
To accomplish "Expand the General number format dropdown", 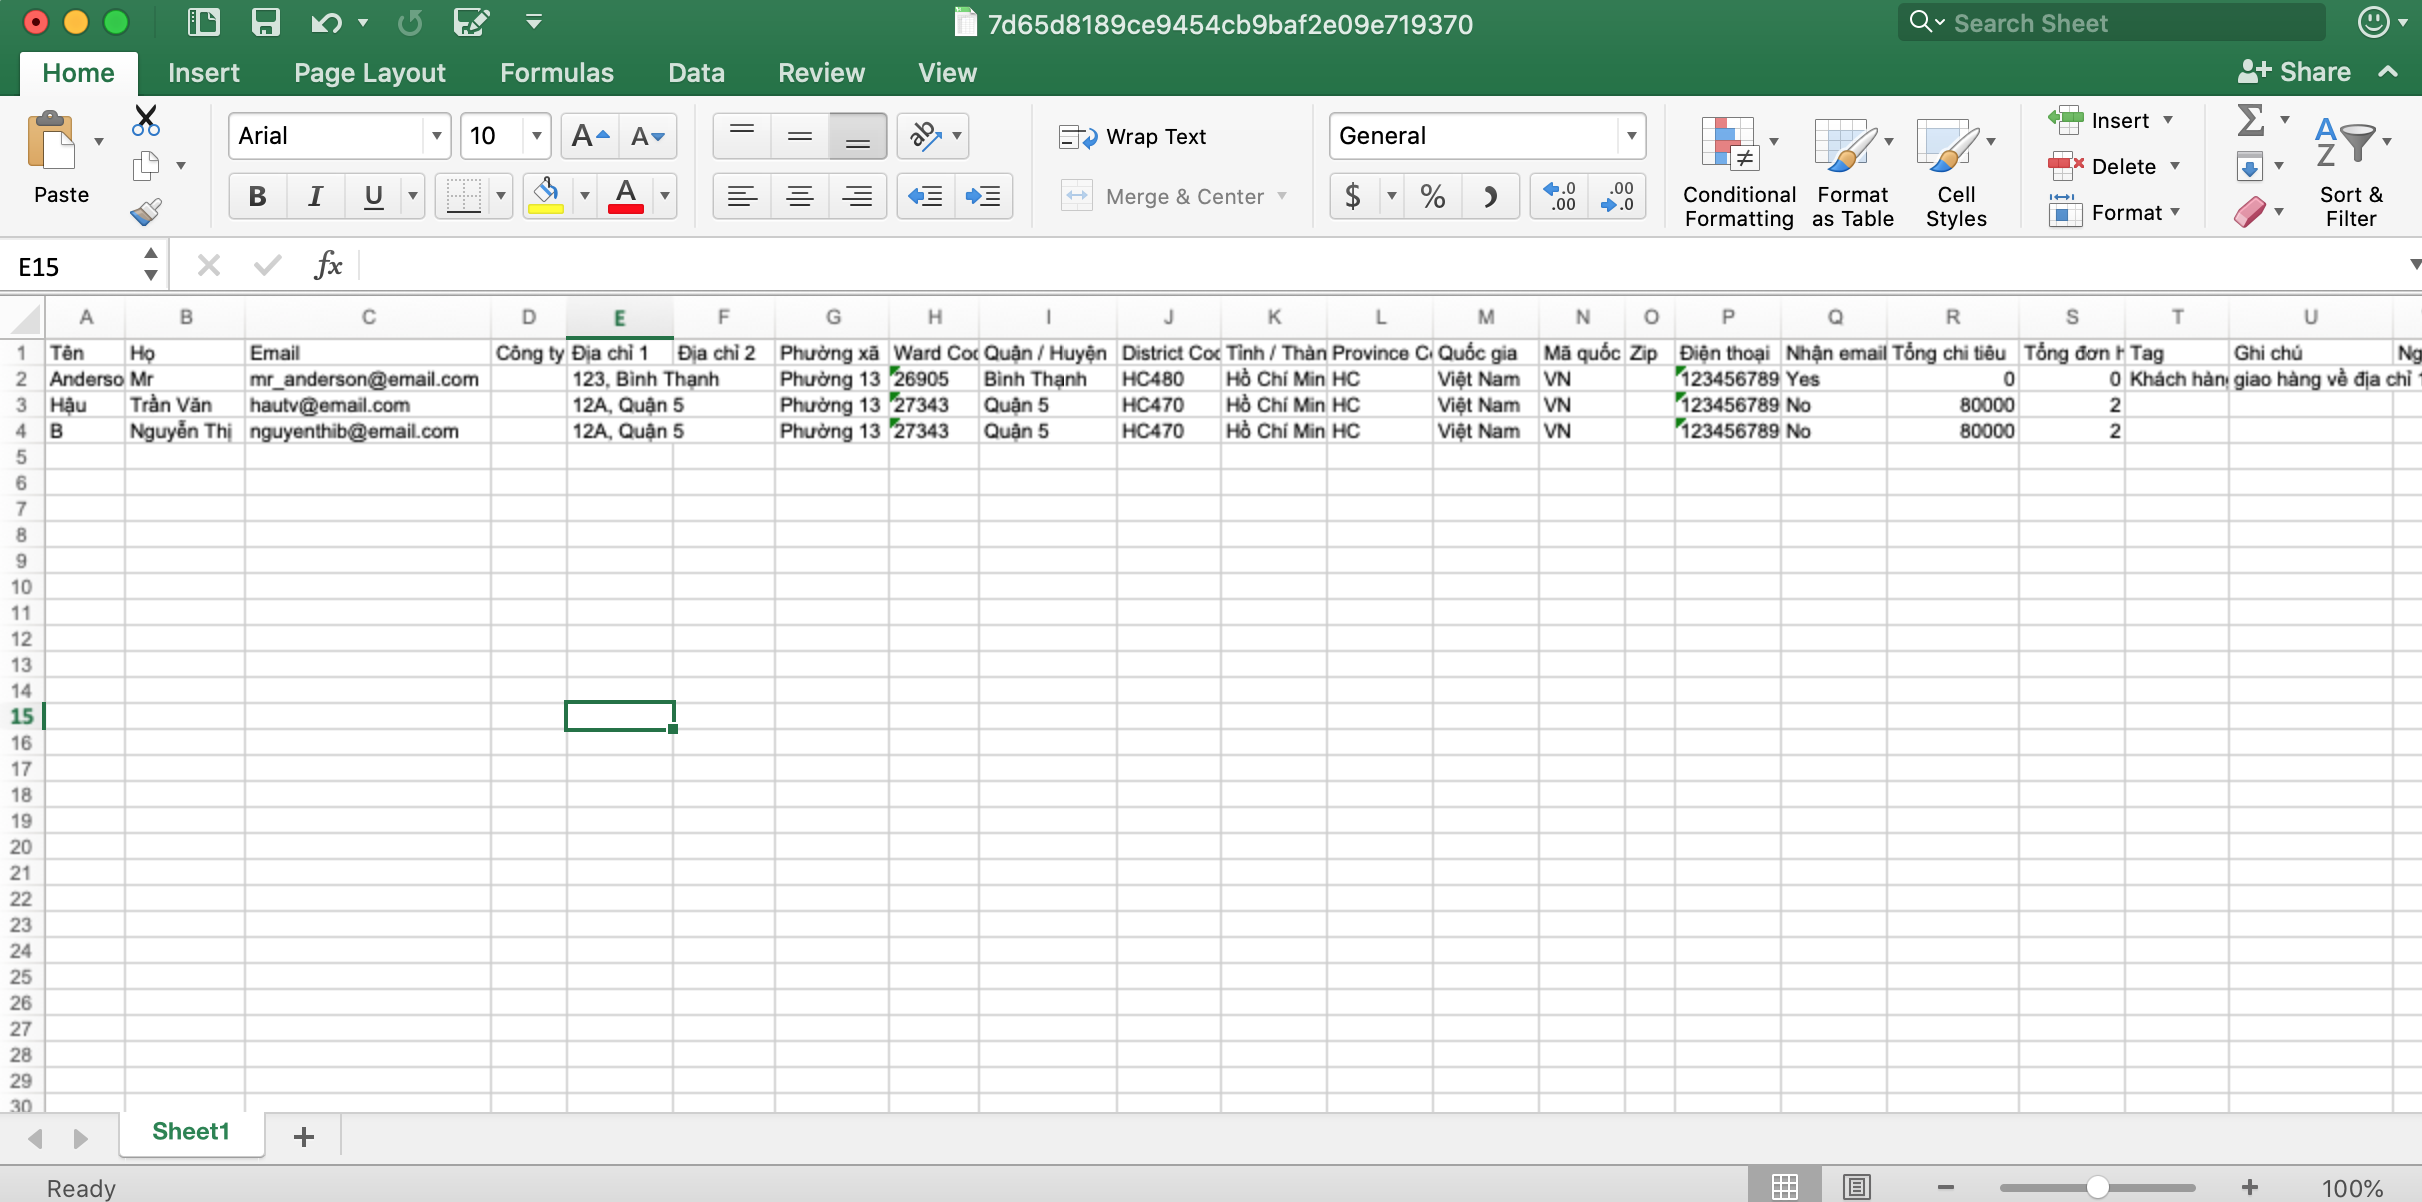I will pos(1631,136).
